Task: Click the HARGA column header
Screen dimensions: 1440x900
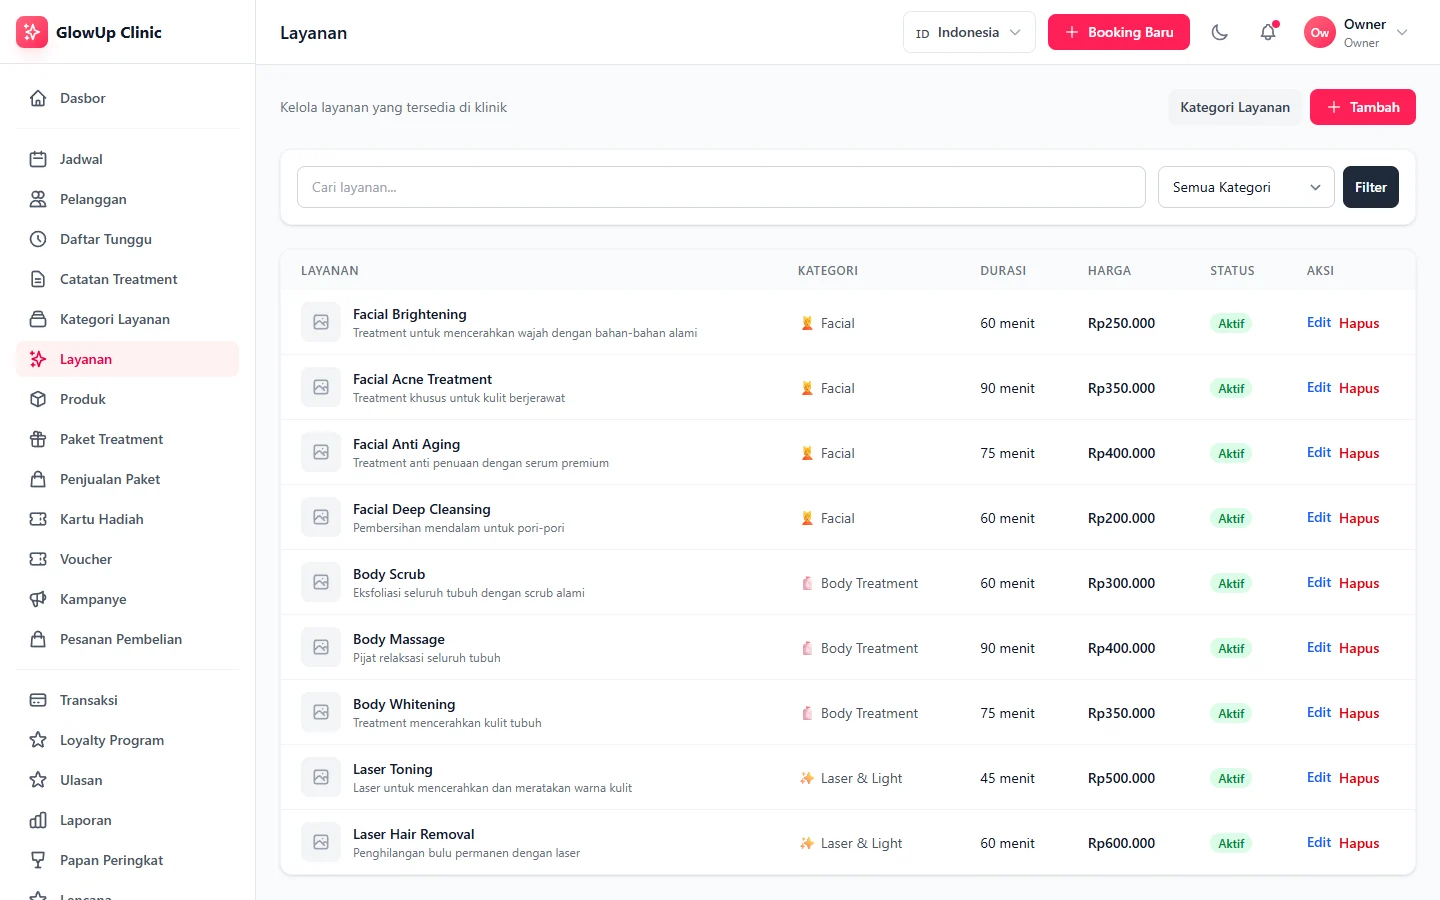Action: (1109, 271)
